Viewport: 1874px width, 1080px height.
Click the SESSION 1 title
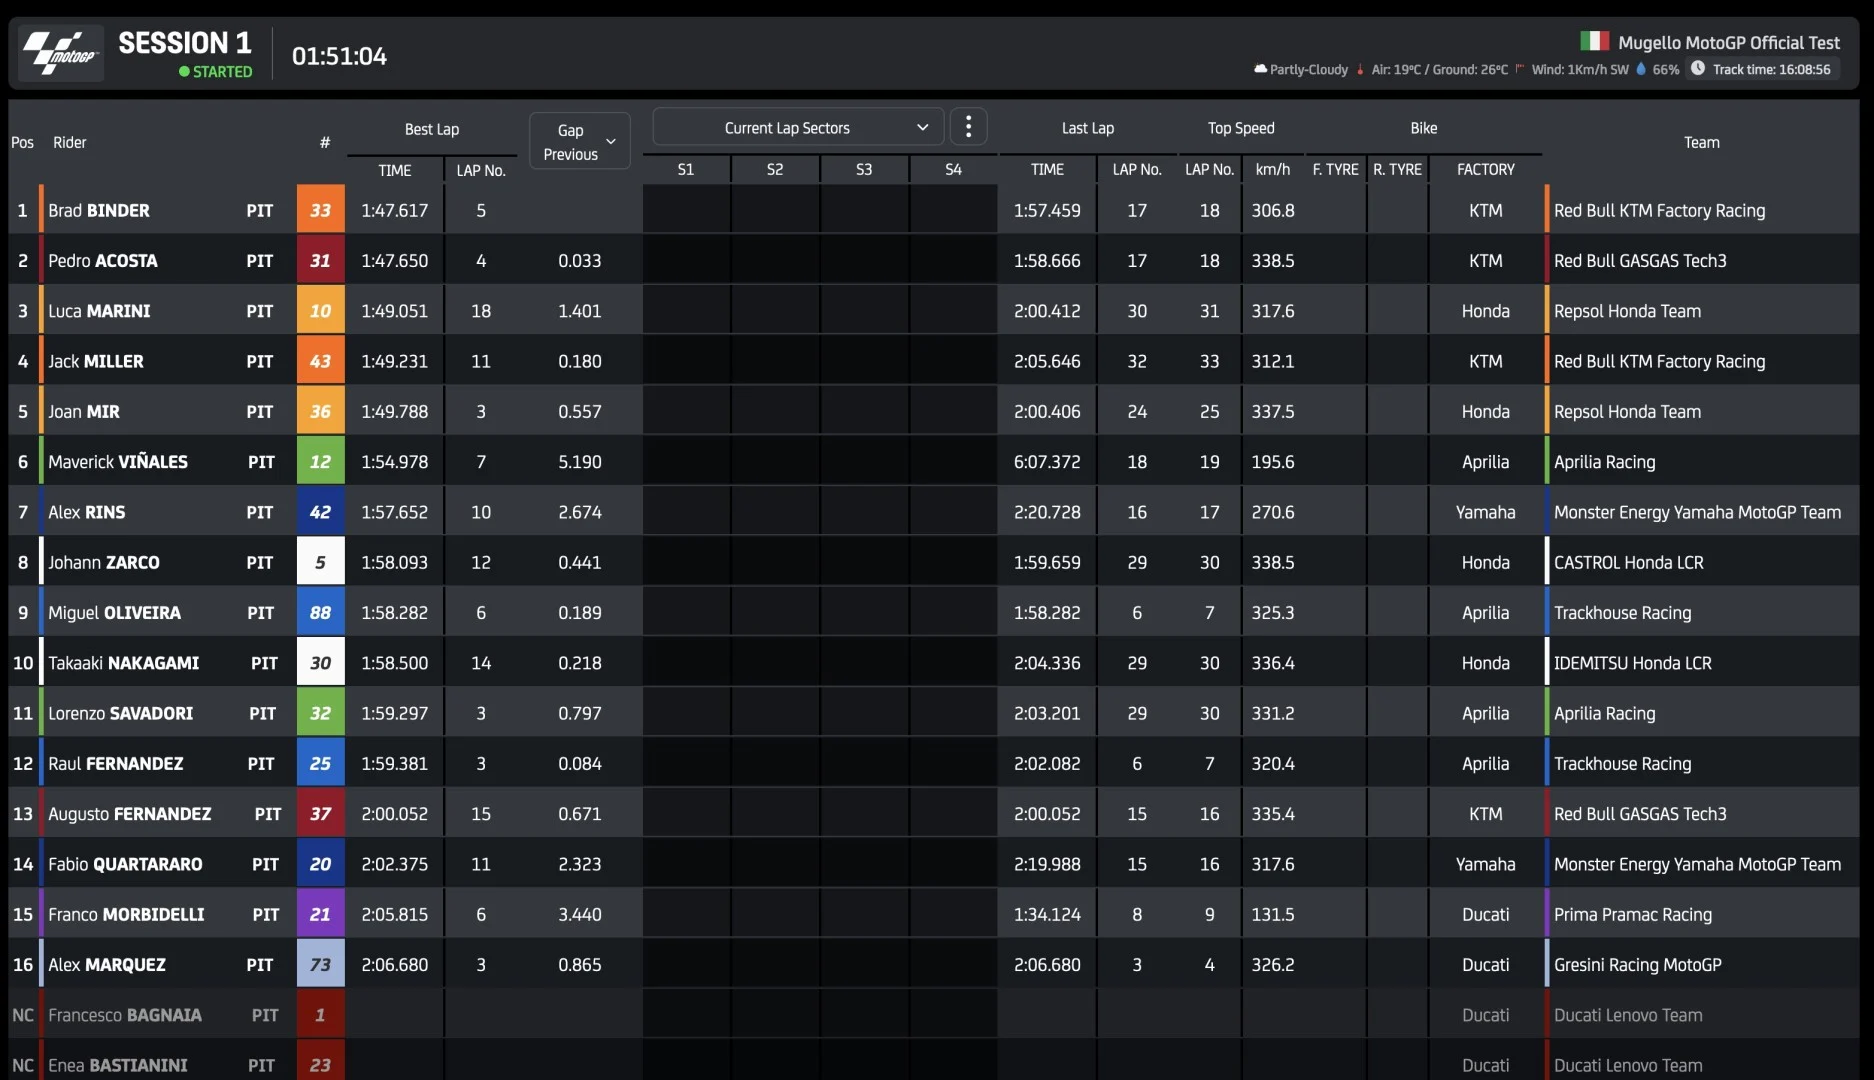pyautogui.click(x=185, y=43)
